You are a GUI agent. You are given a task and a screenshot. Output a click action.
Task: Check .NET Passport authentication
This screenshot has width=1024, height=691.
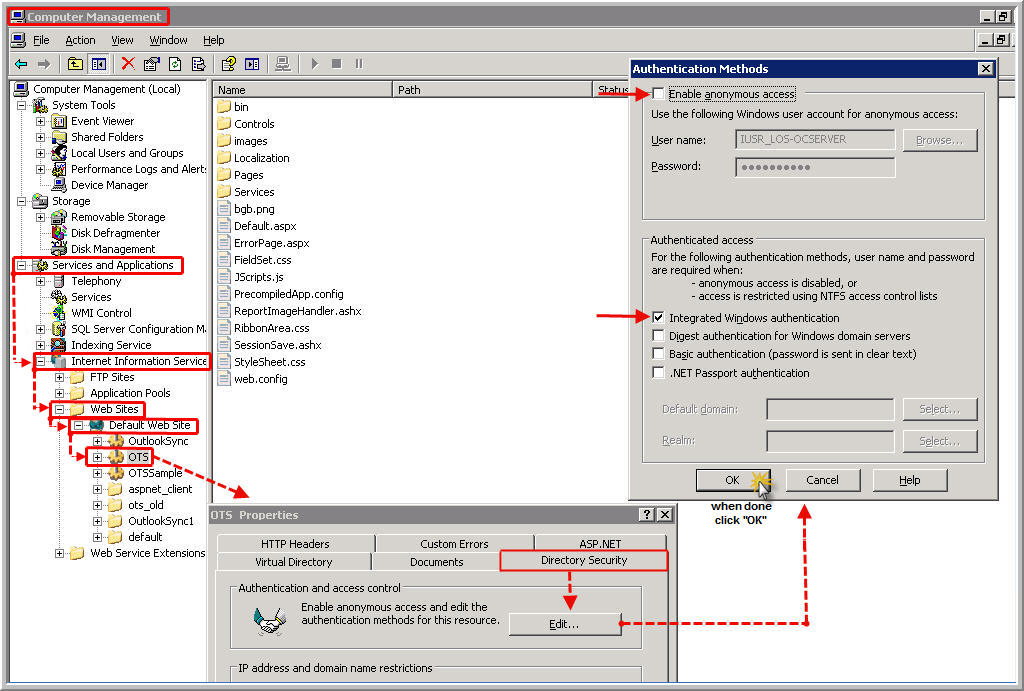(x=658, y=373)
